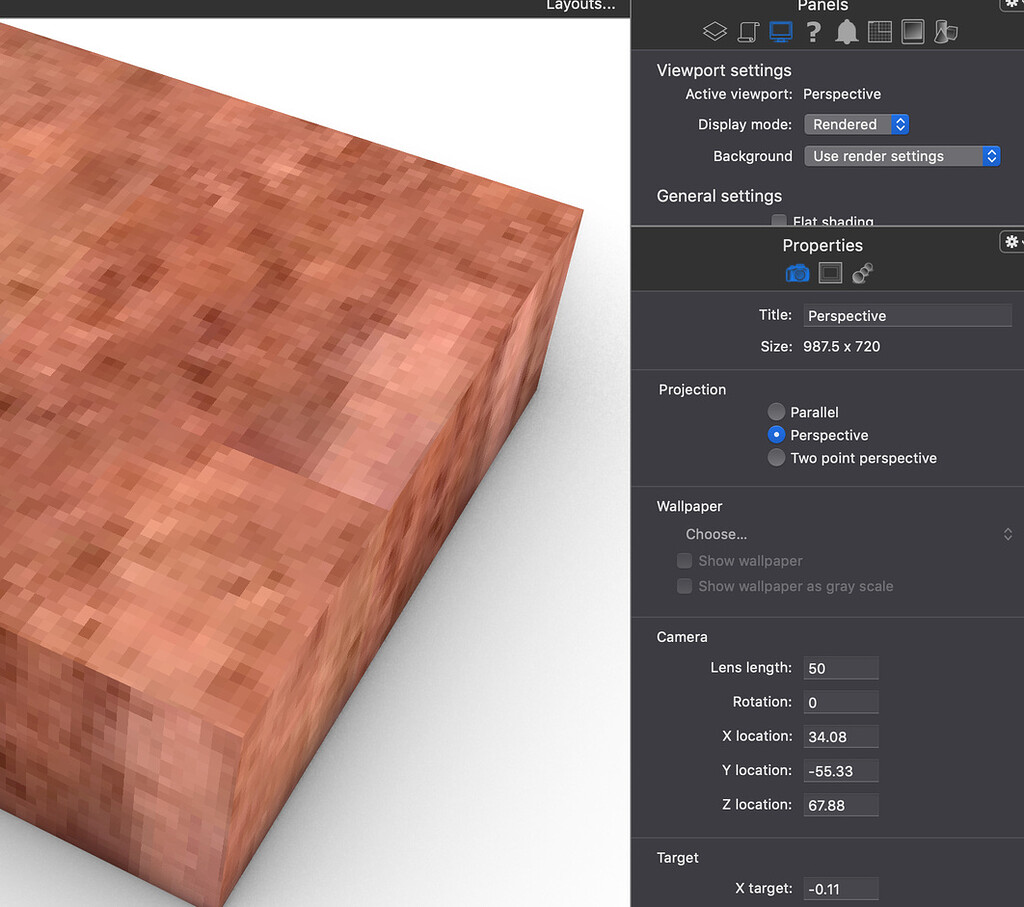Click the Notifications bell icon

[x=847, y=31]
